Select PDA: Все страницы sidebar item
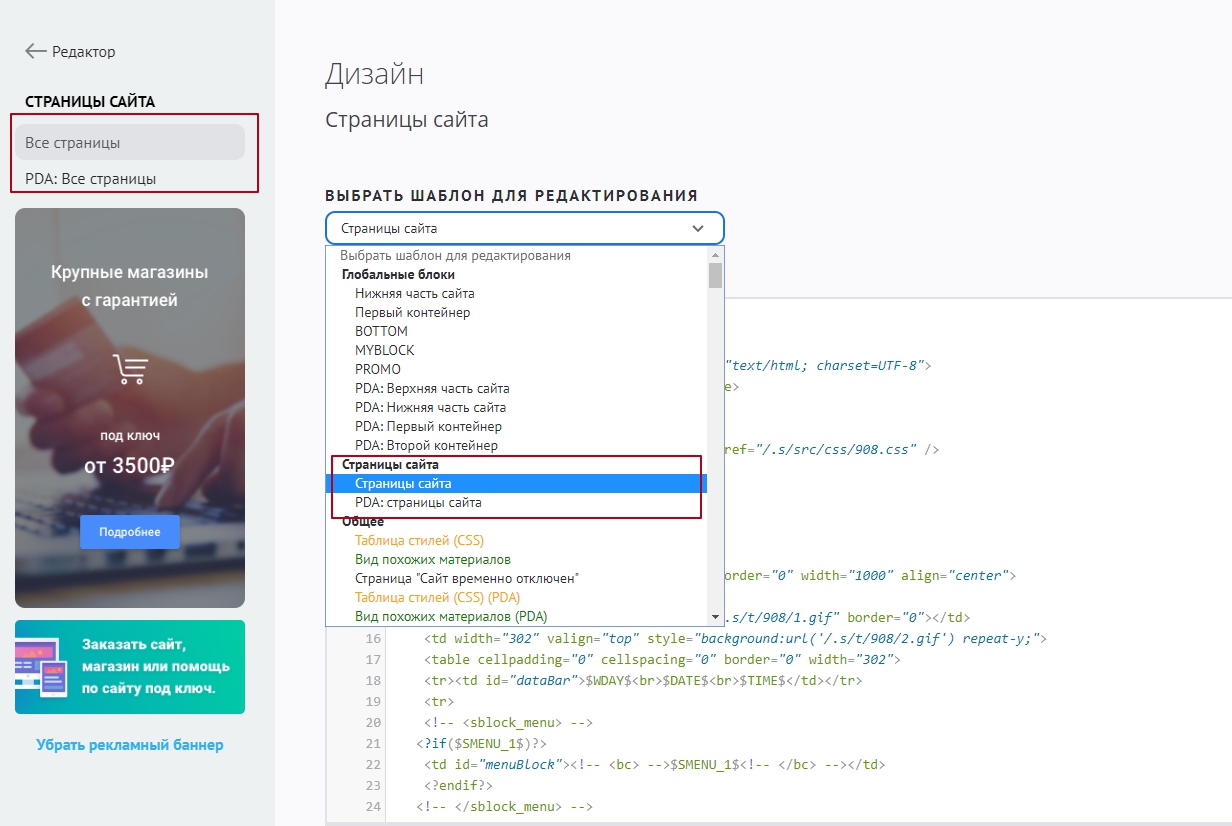The height and width of the screenshot is (826, 1232). (91, 179)
